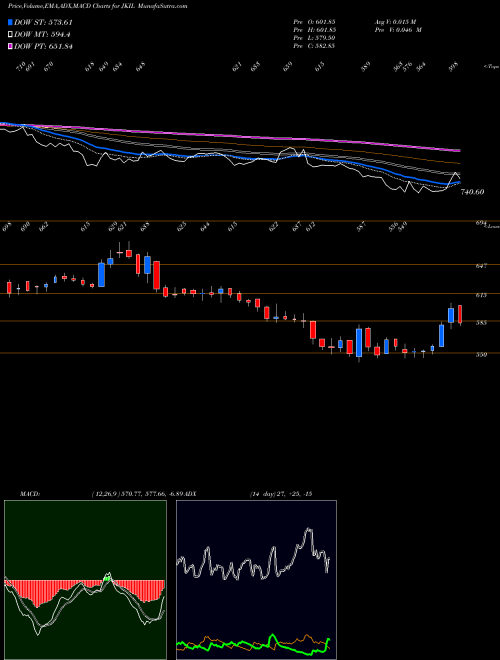This screenshot has width=500, height=660.
Task: Click the 615 price axis label
Action: (x=482, y=295)
